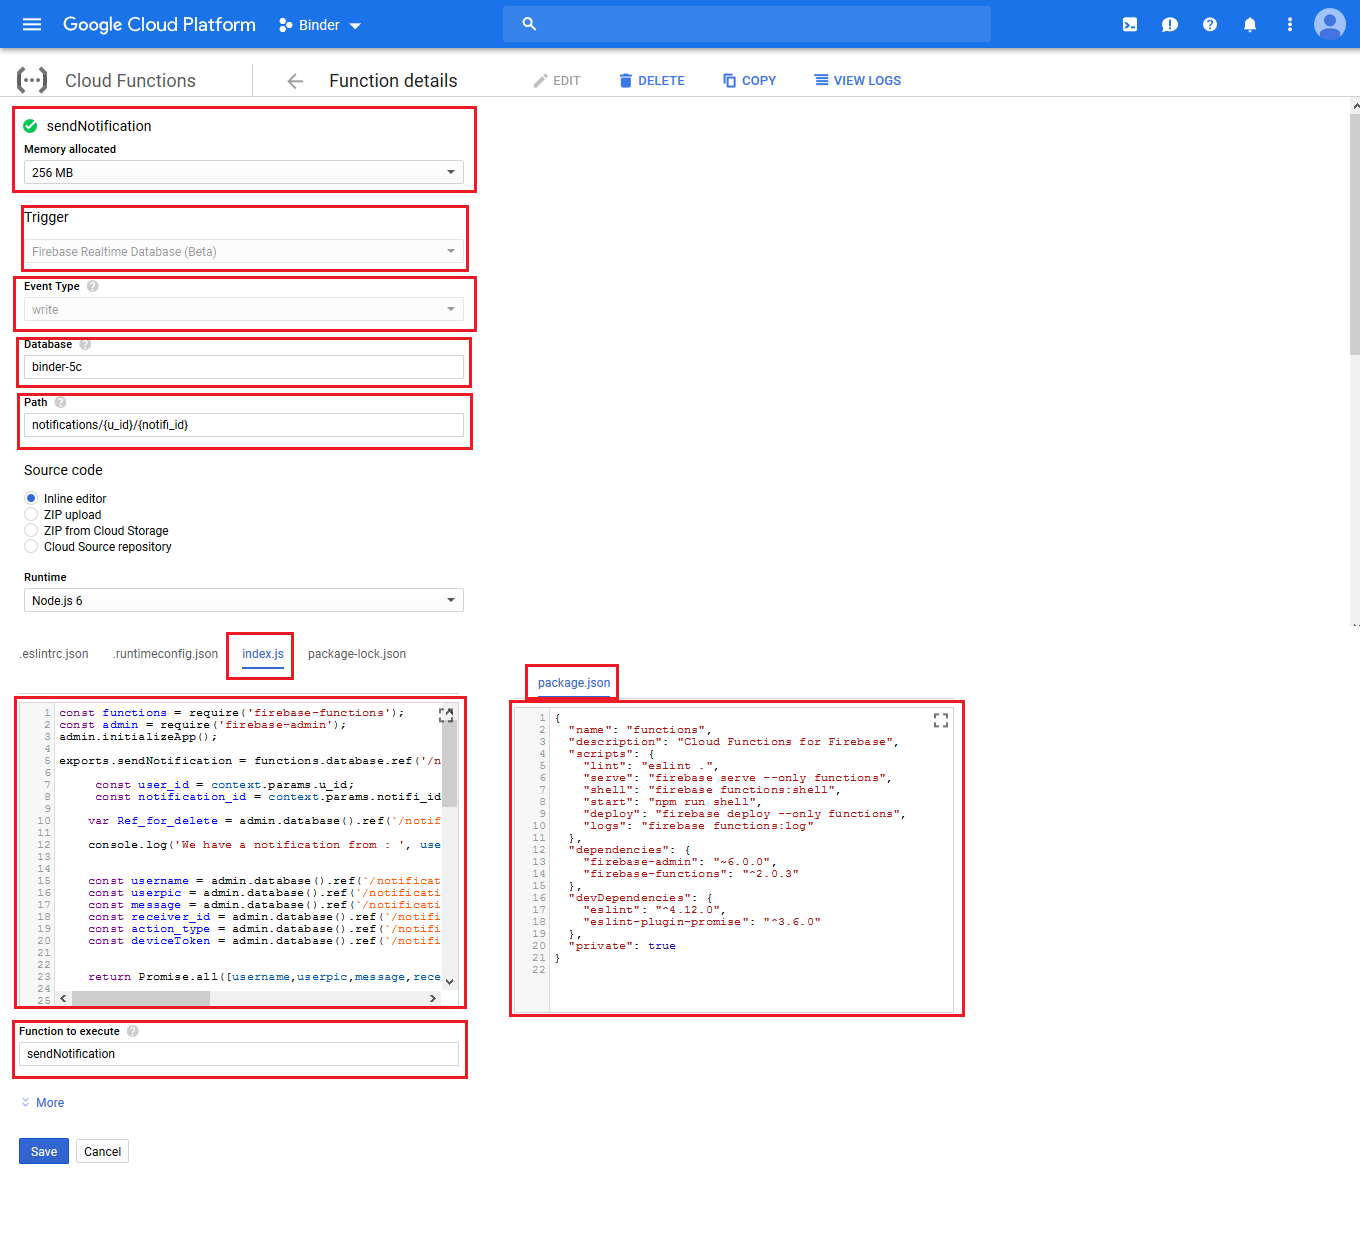The width and height of the screenshot is (1360, 1236).
Task: Select Cloud Source repository radio button
Action: [x=31, y=547]
